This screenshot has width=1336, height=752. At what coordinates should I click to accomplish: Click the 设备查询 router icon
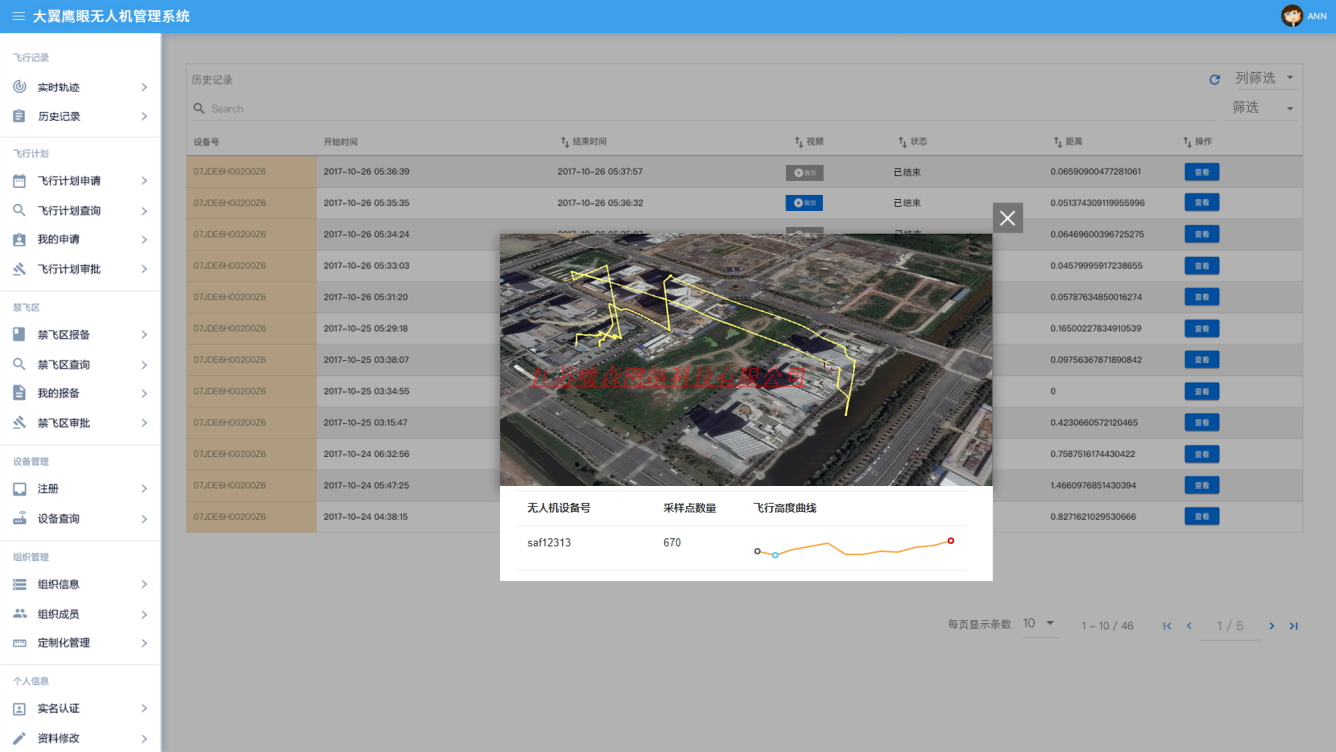[19, 519]
